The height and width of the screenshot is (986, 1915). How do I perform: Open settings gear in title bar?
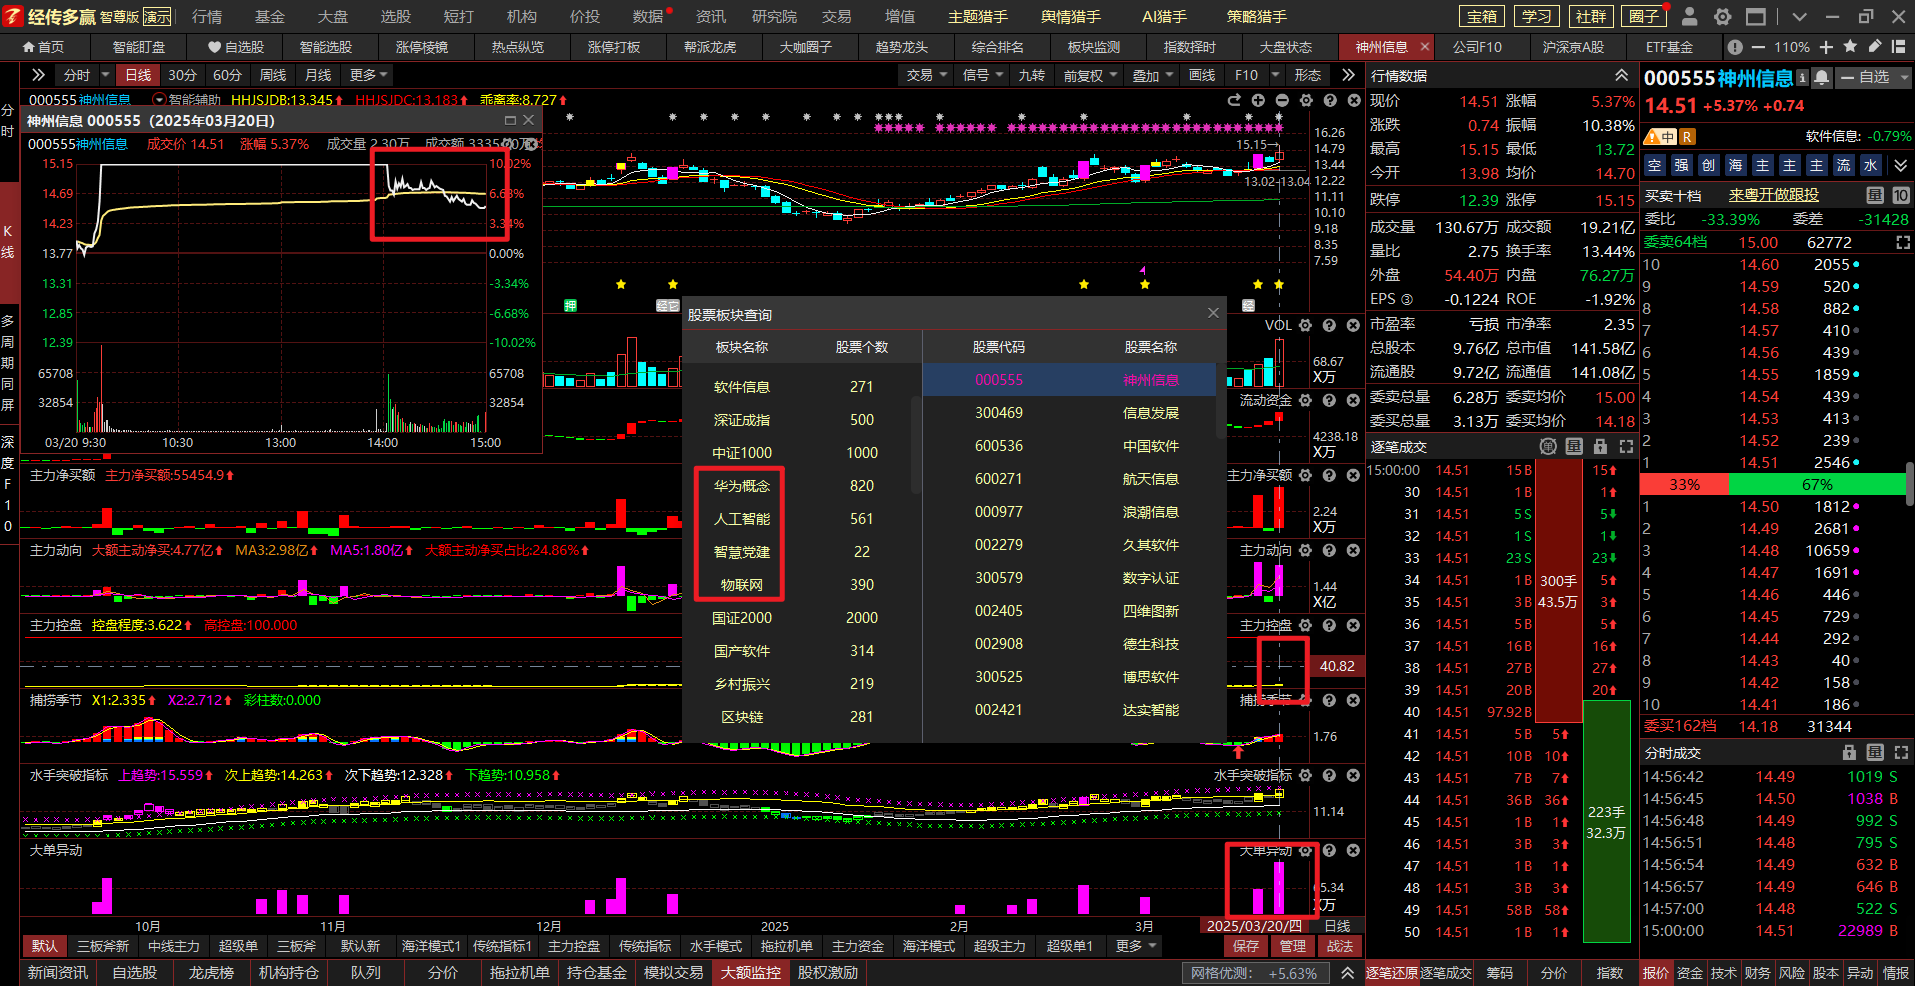click(1722, 16)
